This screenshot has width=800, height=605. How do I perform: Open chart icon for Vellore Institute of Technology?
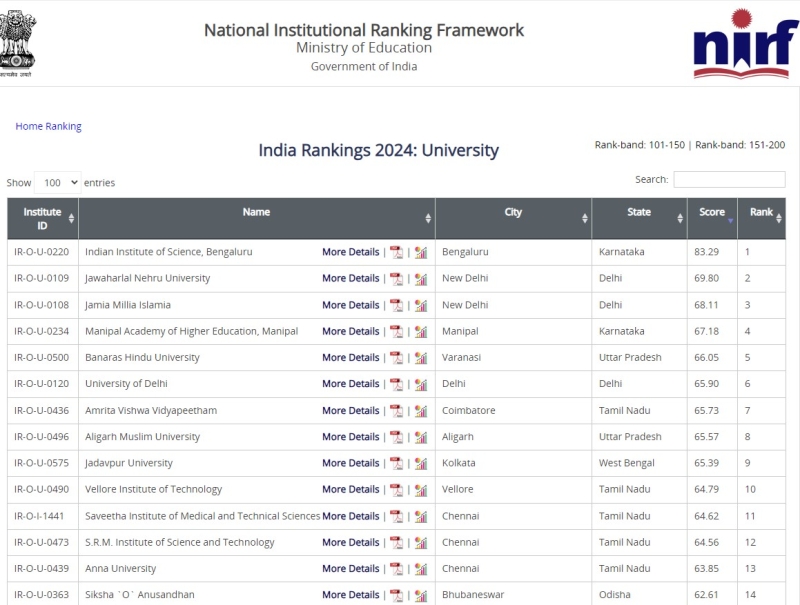(x=421, y=490)
